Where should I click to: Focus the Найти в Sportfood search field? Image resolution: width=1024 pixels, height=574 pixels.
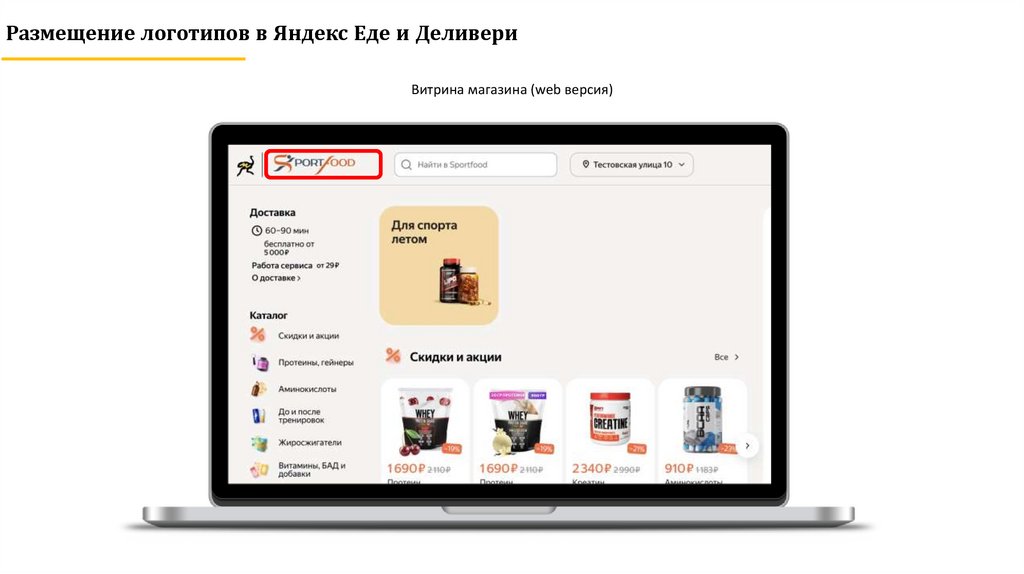click(475, 165)
